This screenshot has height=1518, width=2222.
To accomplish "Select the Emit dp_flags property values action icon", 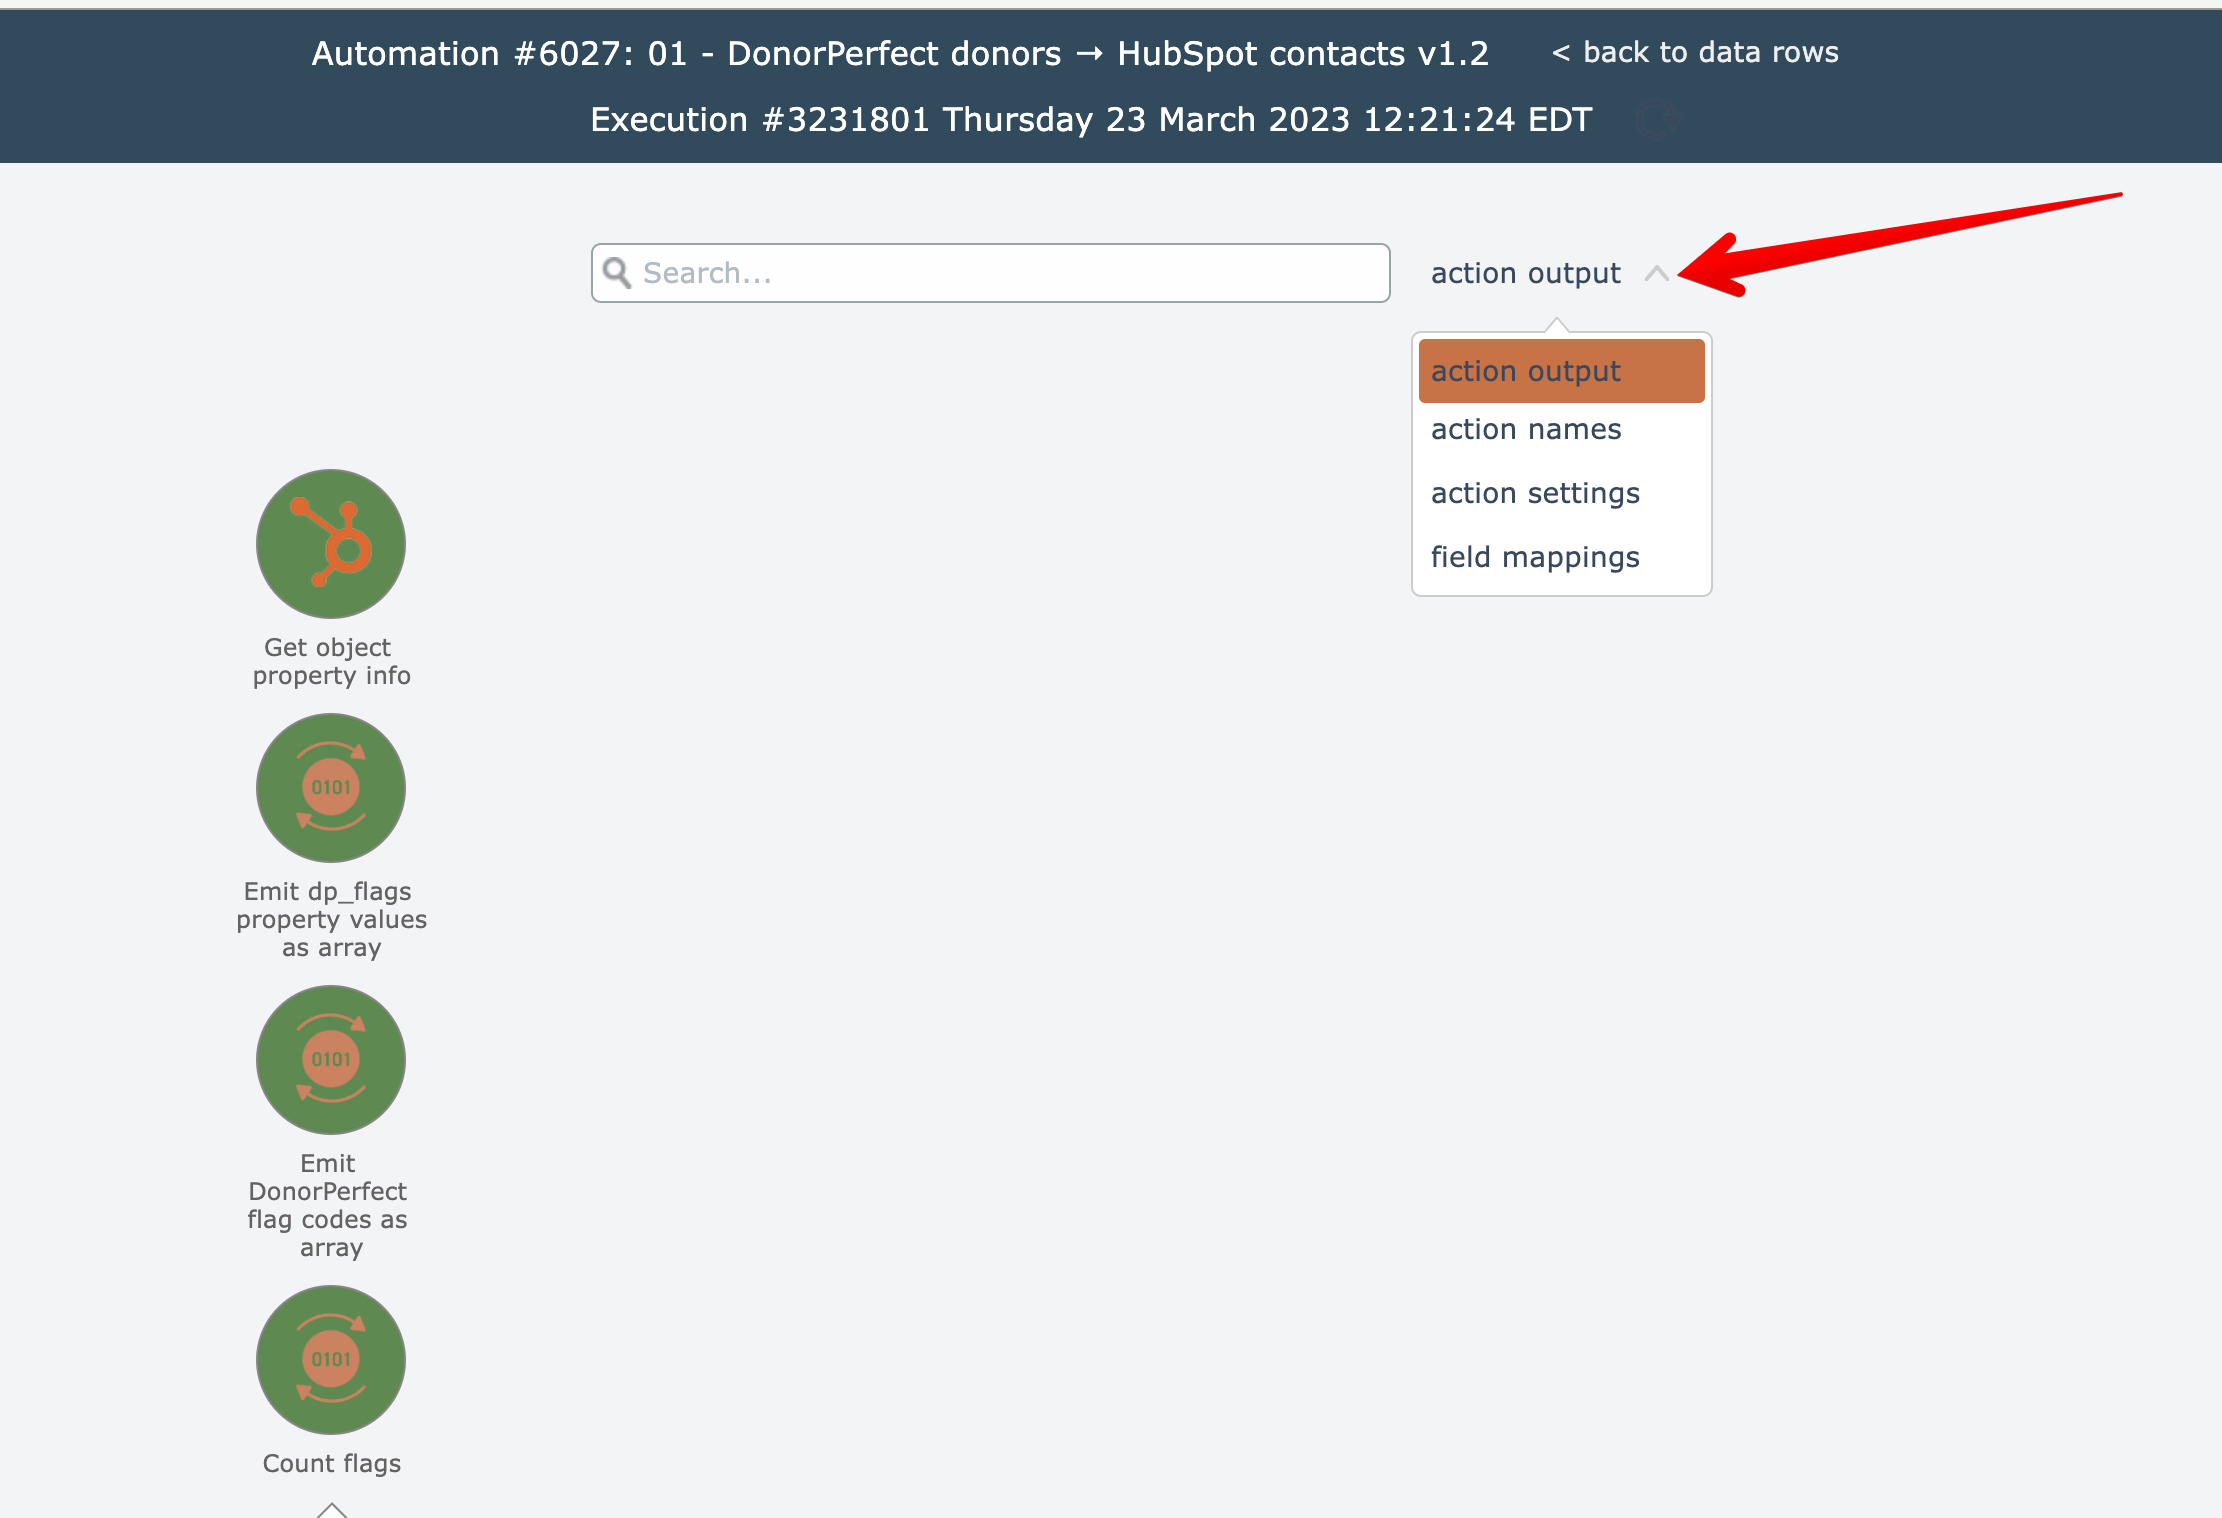I will [331, 788].
